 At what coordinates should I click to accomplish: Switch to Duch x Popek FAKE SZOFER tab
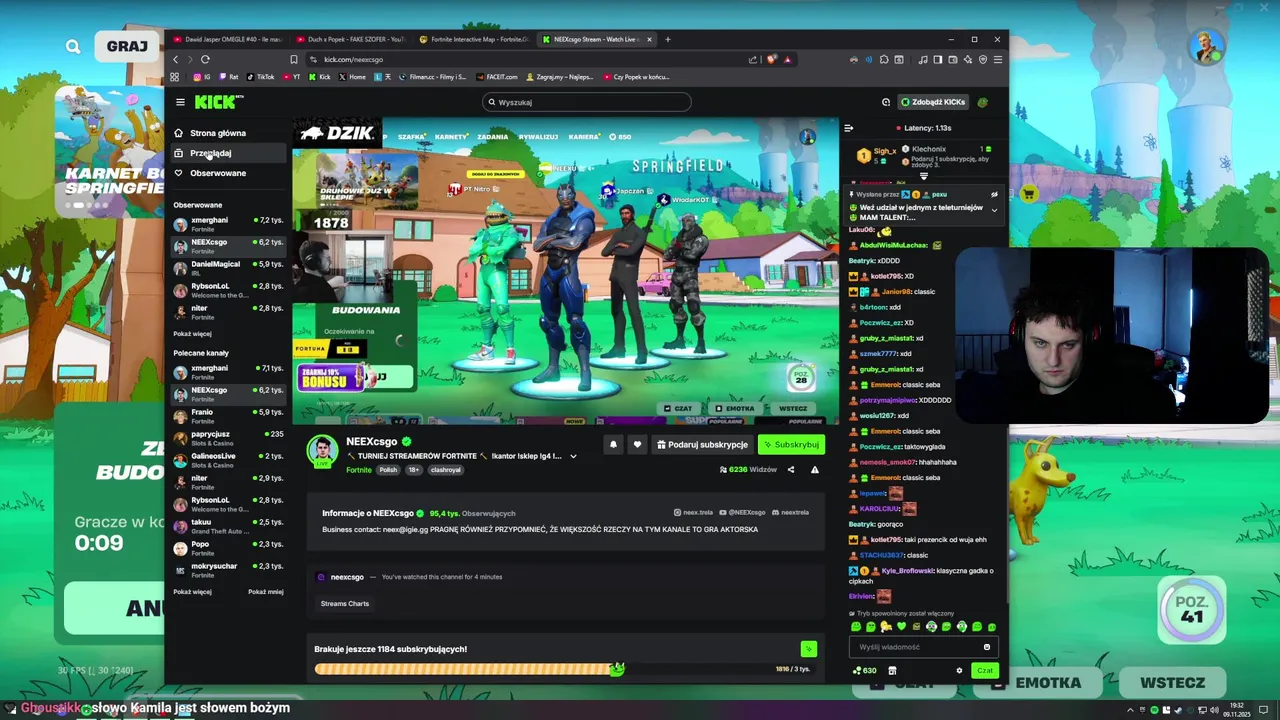(x=351, y=39)
